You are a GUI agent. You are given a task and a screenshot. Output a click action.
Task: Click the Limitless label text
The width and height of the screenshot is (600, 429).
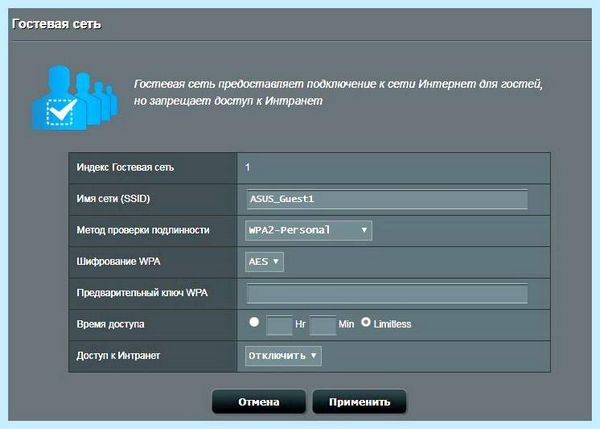point(392,325)
